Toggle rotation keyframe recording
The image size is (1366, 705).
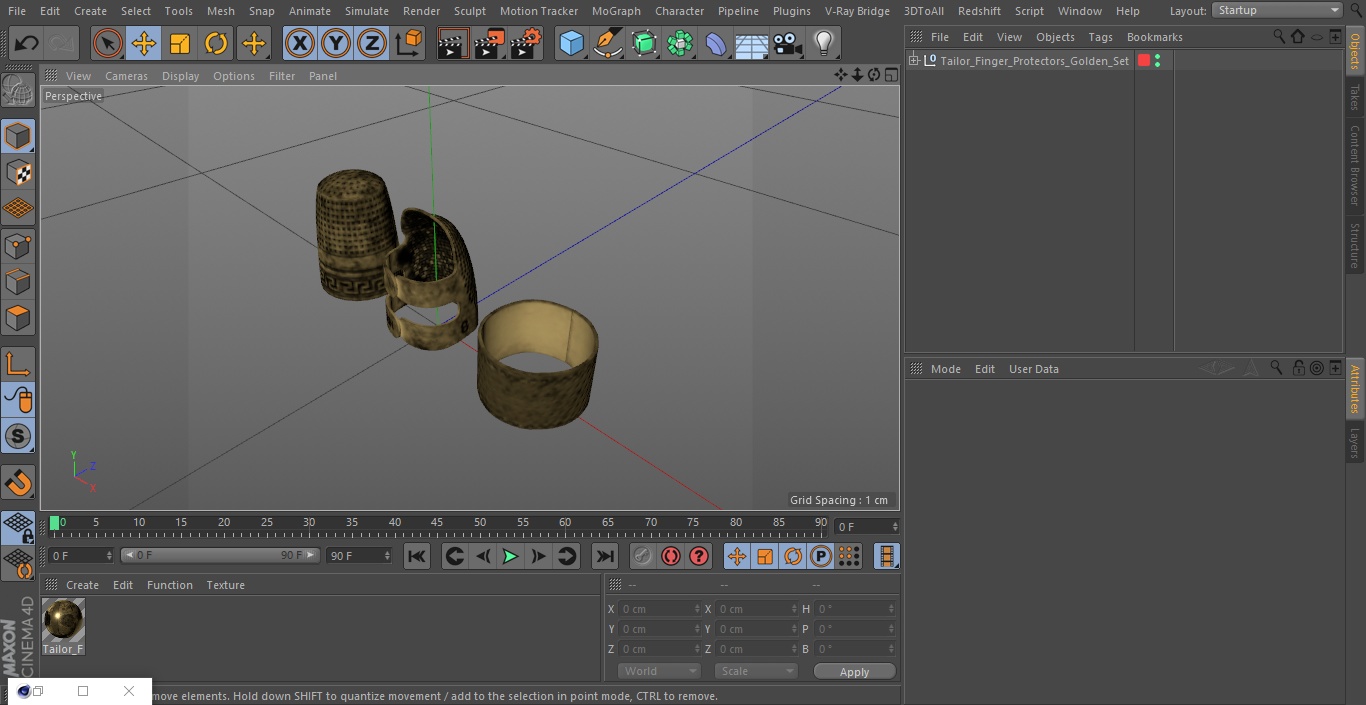point(793,556)
